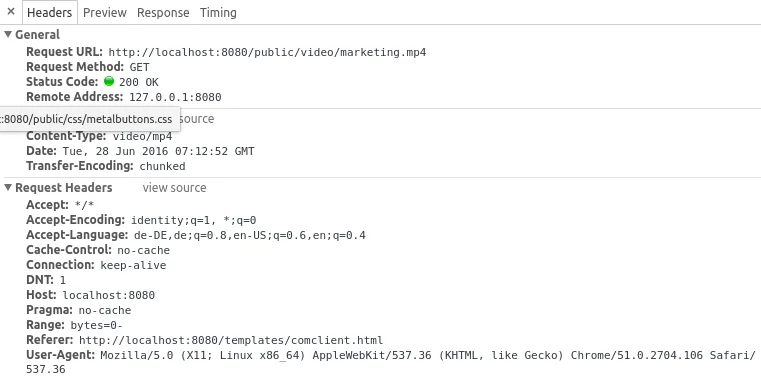The image size is (761, 386).
Task: Collapse the Request Headers section
Action: point(8,187)
